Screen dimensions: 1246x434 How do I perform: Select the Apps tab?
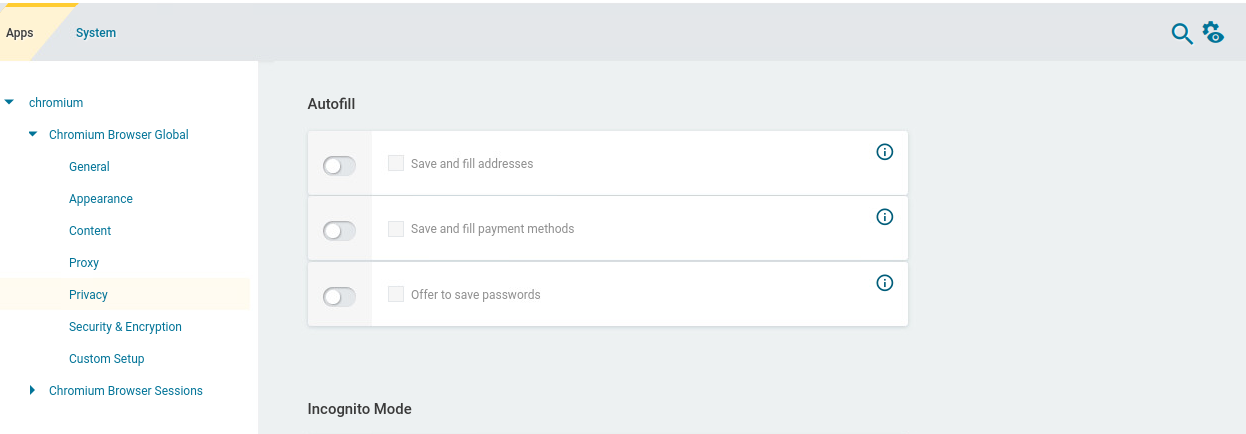pyautogui.click(x=20, y=33)
